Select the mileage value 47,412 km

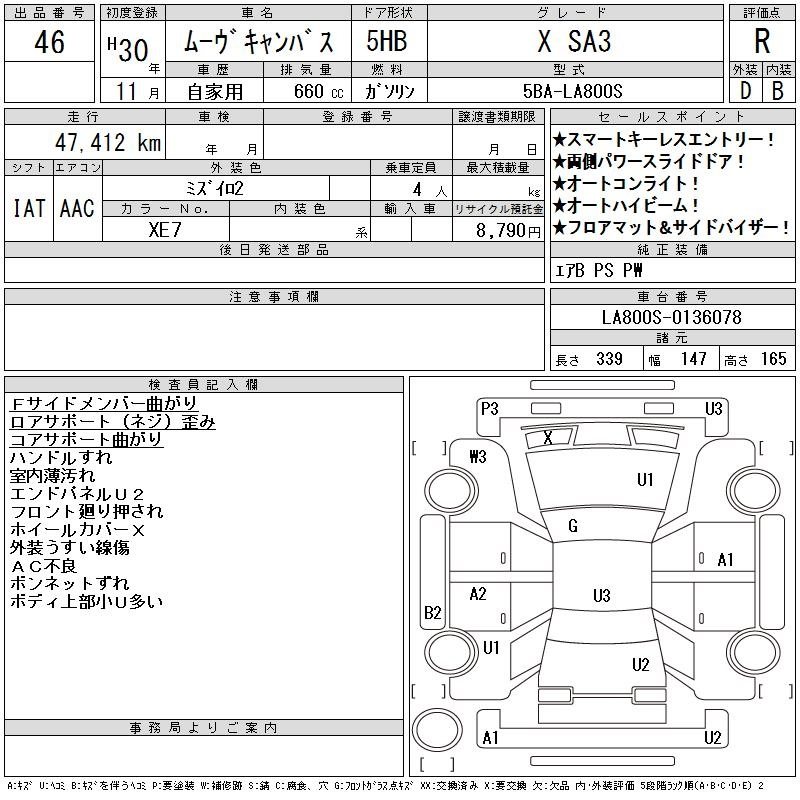pyautogui.click(x=107, y=143)
